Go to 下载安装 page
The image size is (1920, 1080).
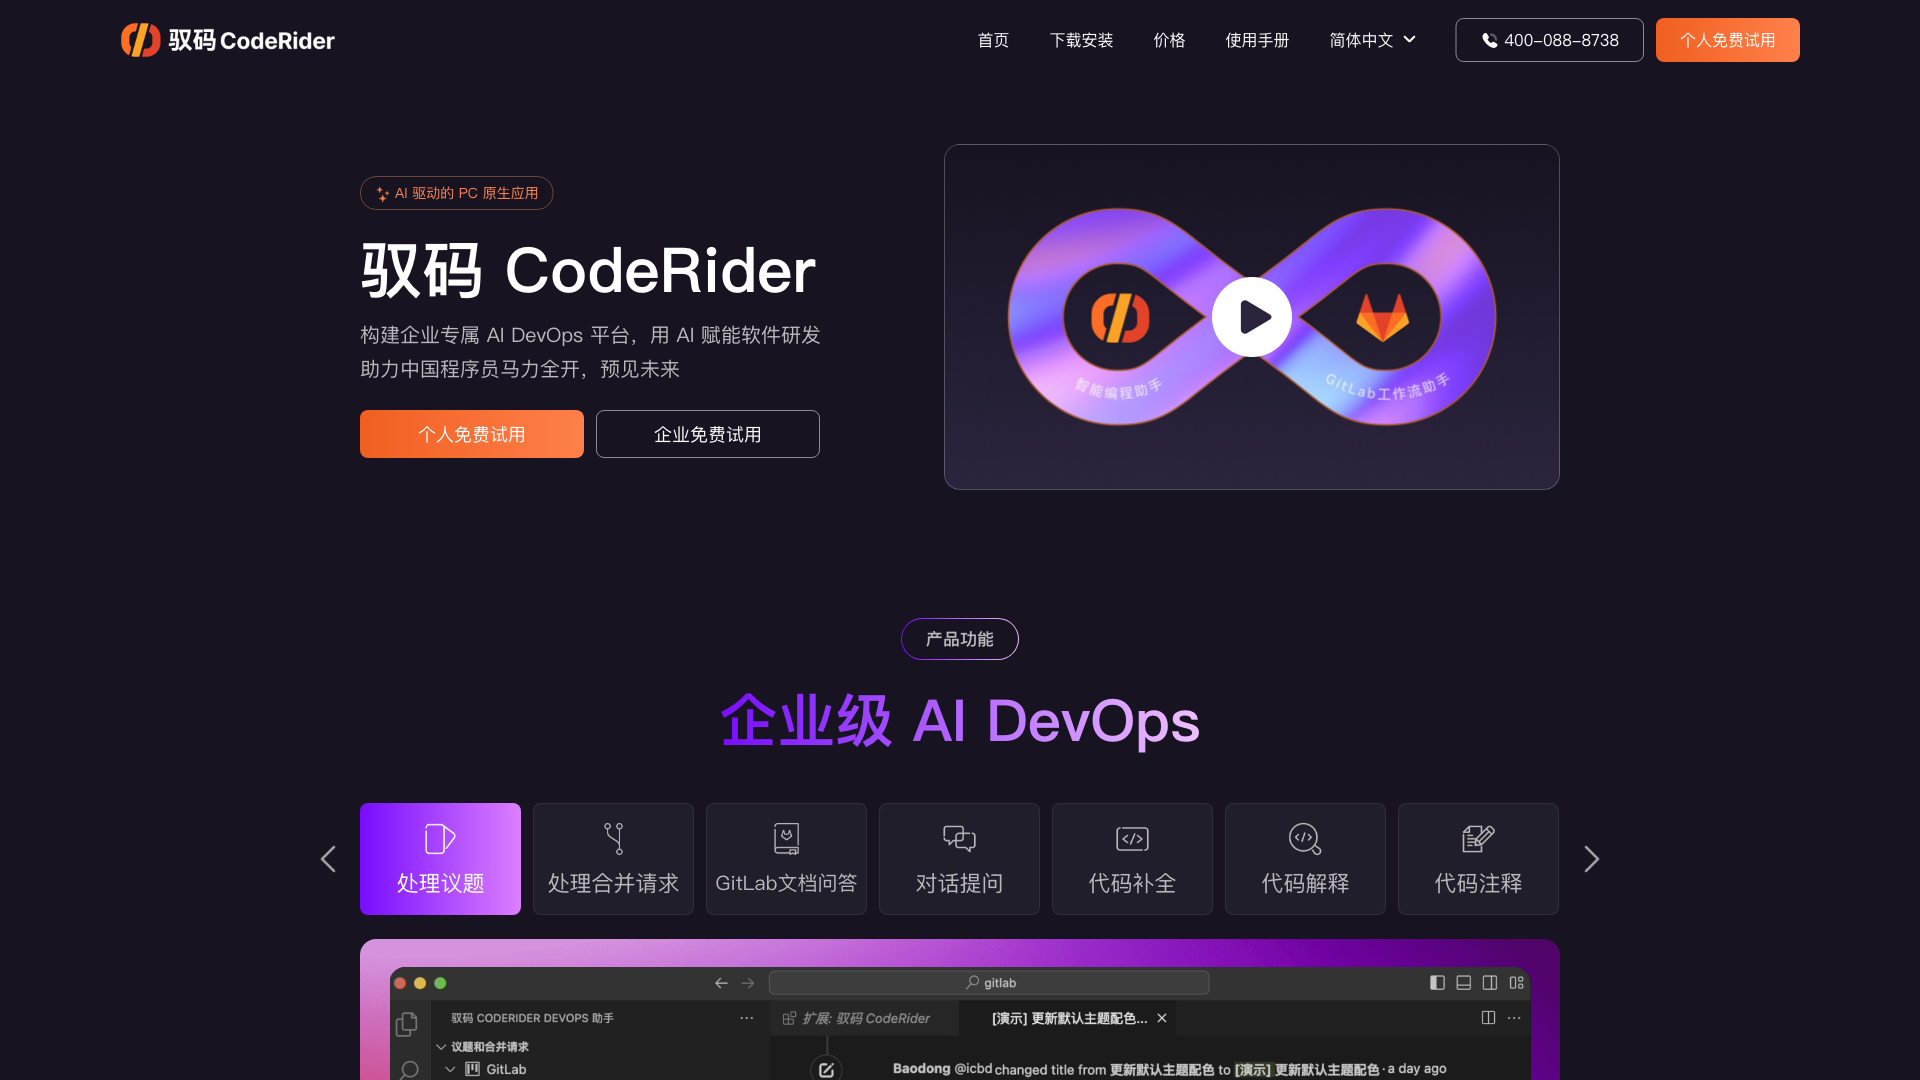tap(1081, 40)
